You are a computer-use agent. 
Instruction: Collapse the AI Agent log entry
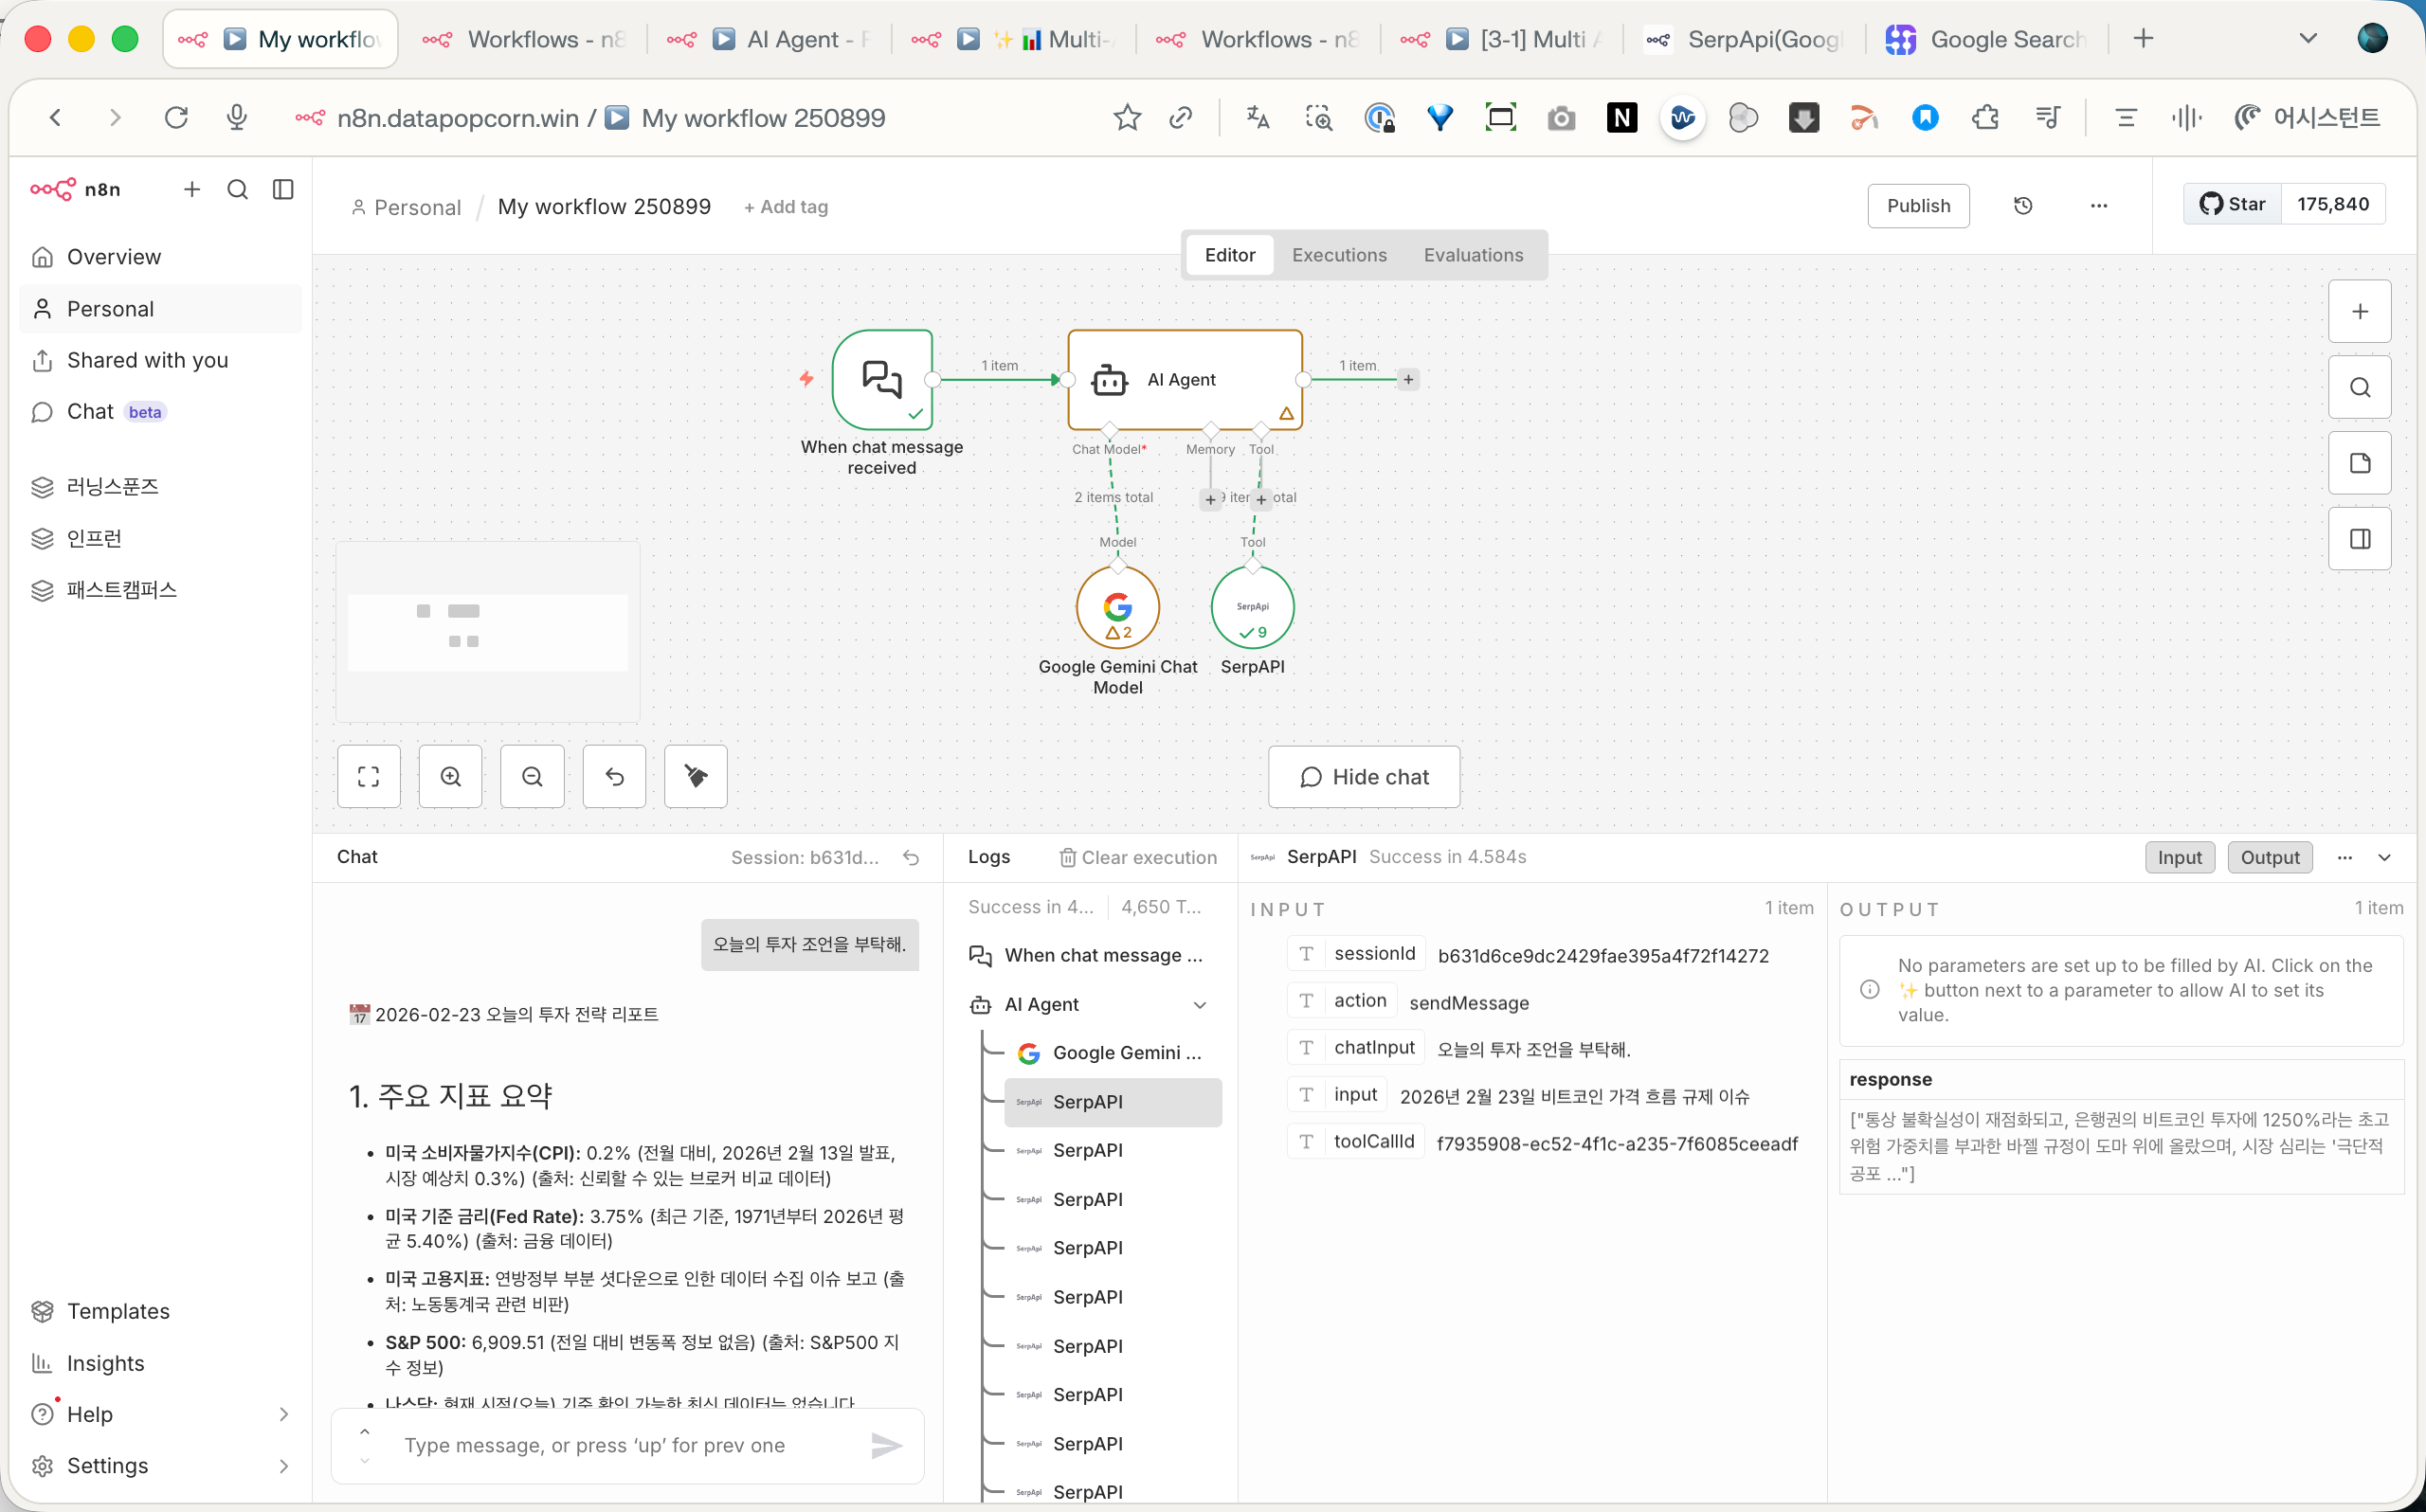[1200, 1005]
